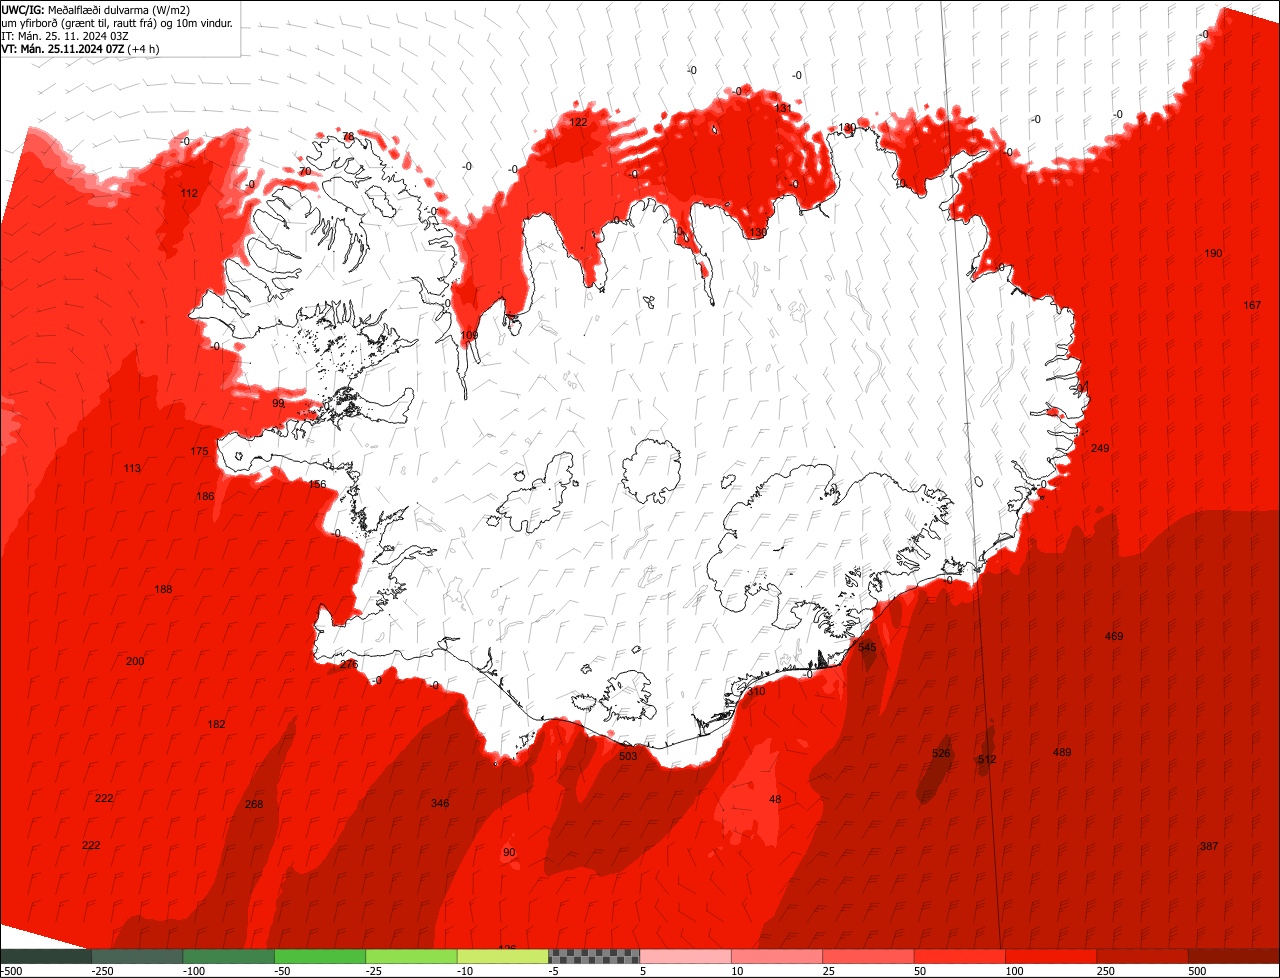
Task: Click the map value 346 south of Iceland
Action: click(x=440, y=803)
